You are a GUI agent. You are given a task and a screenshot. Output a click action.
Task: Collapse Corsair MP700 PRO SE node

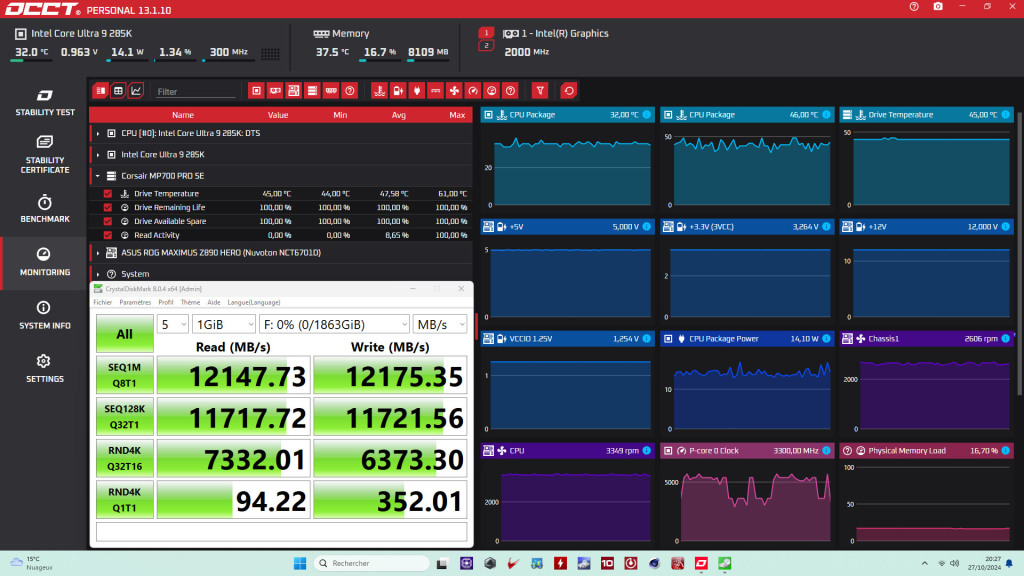pyautogui.click(x=98, y=176)
